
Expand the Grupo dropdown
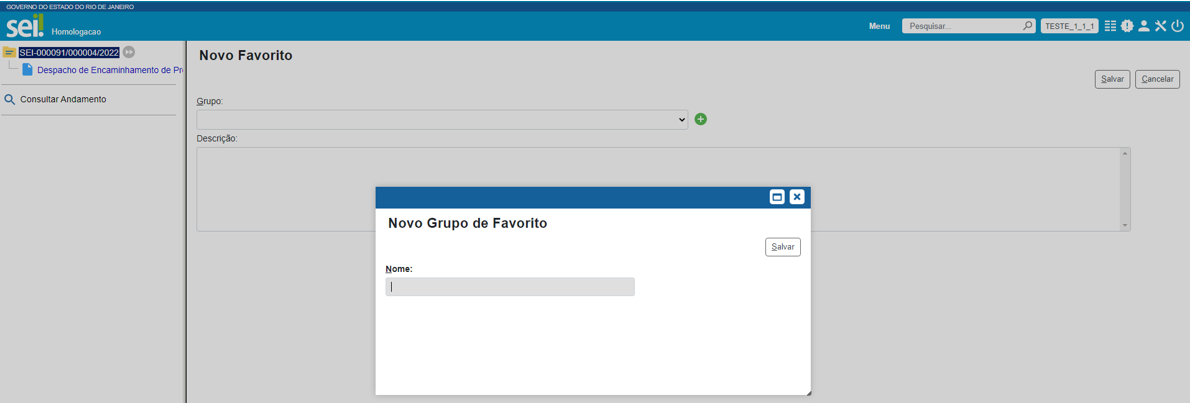[442, 120]
